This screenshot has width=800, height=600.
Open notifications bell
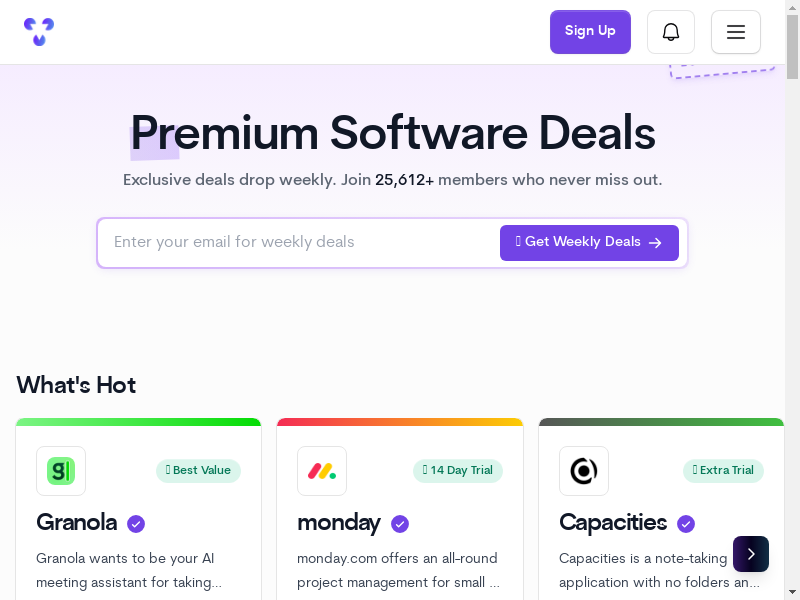coord(671,32)
